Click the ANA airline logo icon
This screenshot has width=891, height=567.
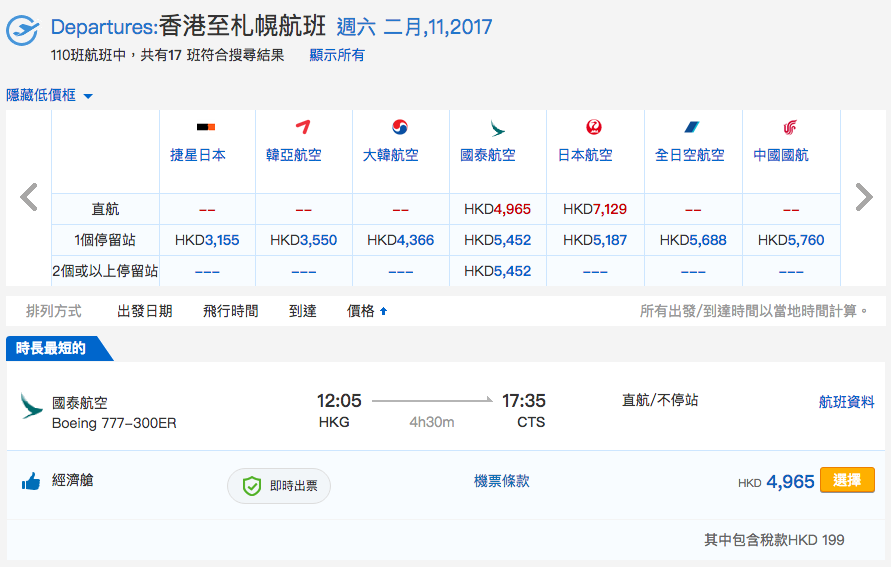pyautogui.click(x=692, y=127)
